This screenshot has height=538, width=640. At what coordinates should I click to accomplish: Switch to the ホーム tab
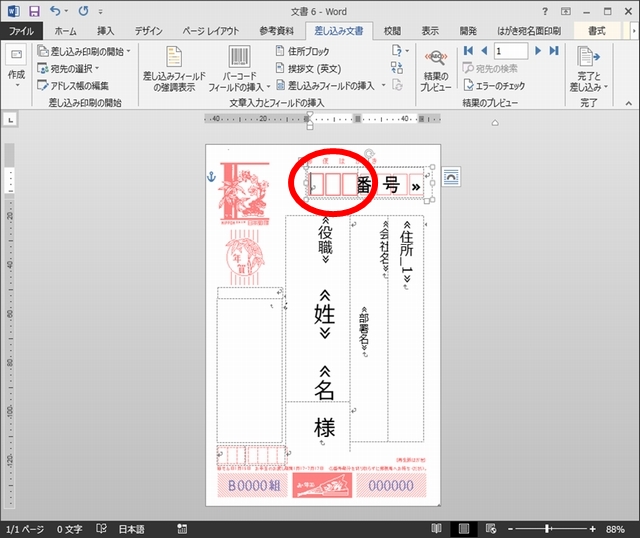tap(65, 31)
